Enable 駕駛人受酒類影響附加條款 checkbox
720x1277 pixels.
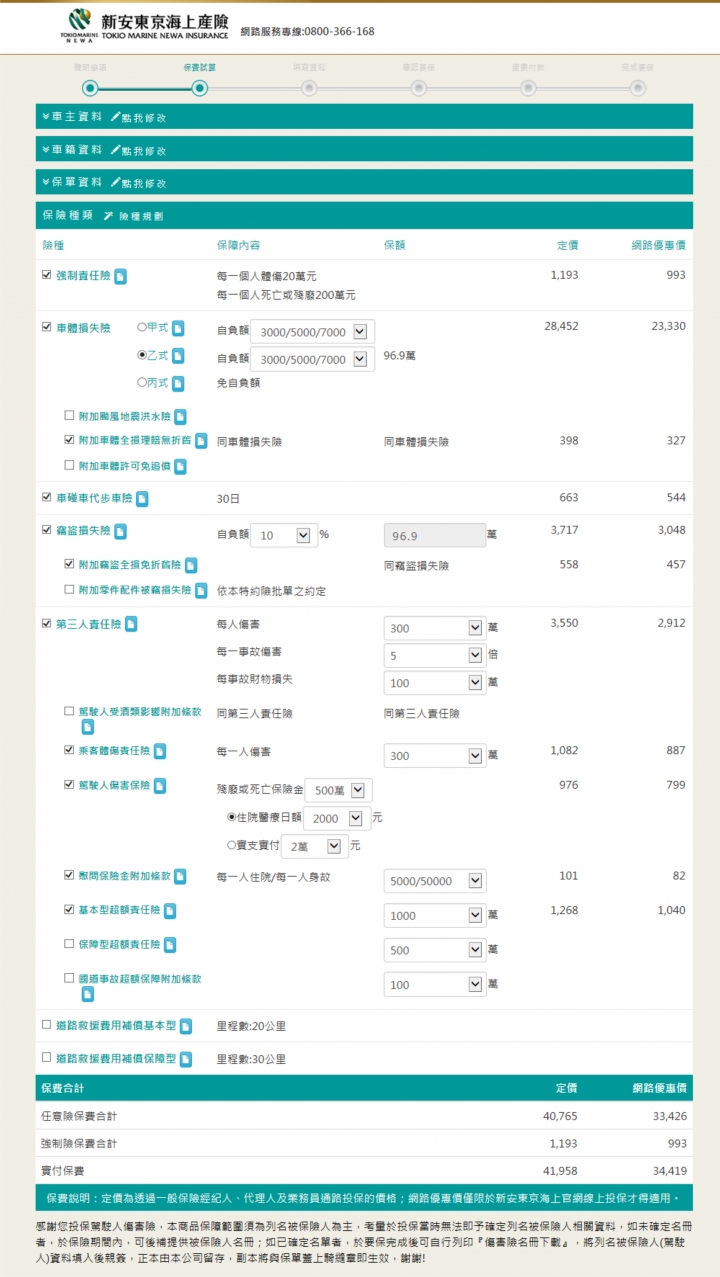69,712
